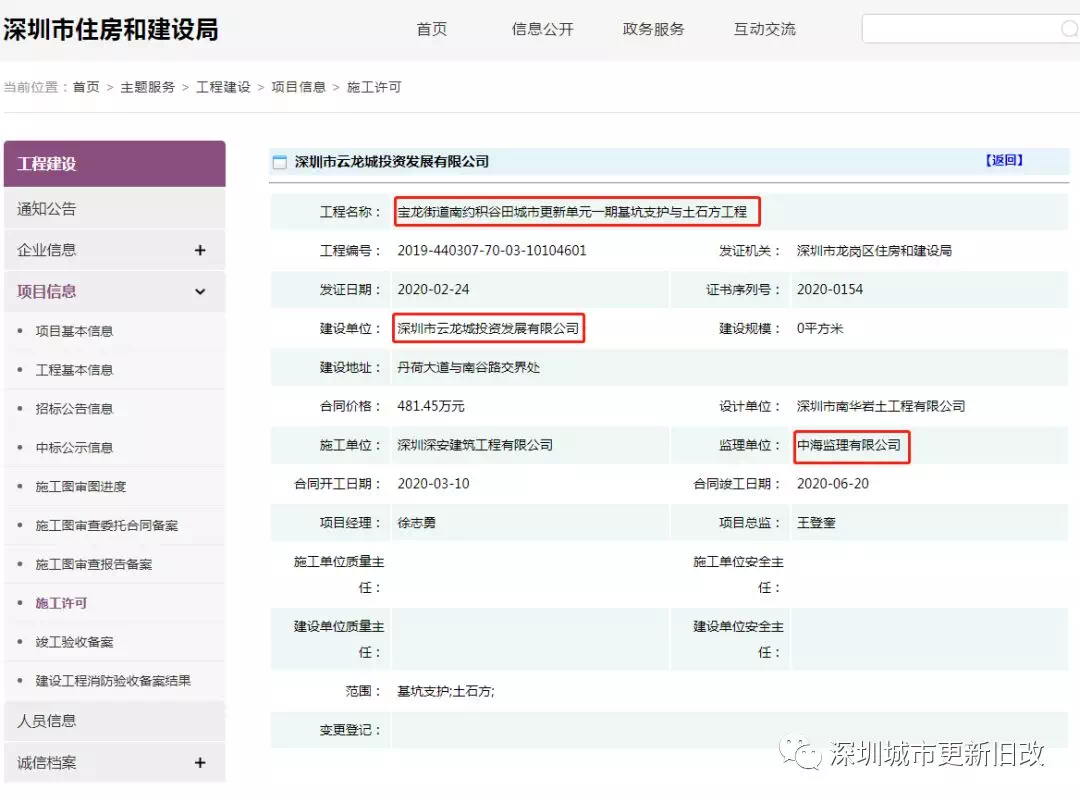Screen dimensions: 1080x802
Task: Open 施工图审图进度 sidebar item
Action: click(x=81, y=487)
